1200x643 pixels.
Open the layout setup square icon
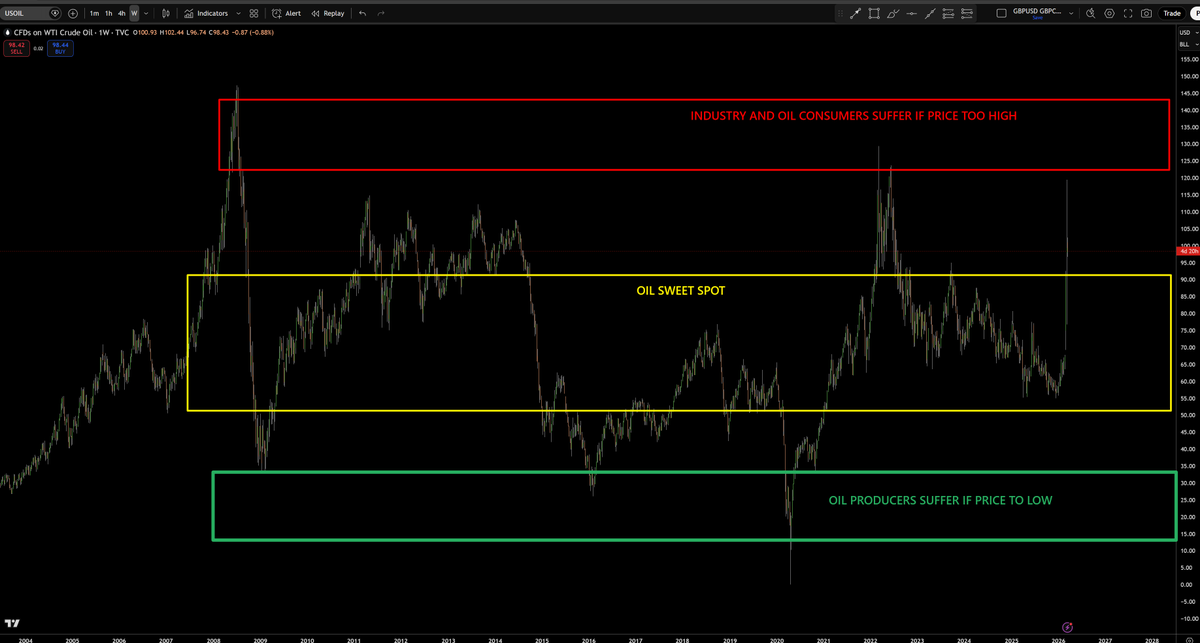1003,14
